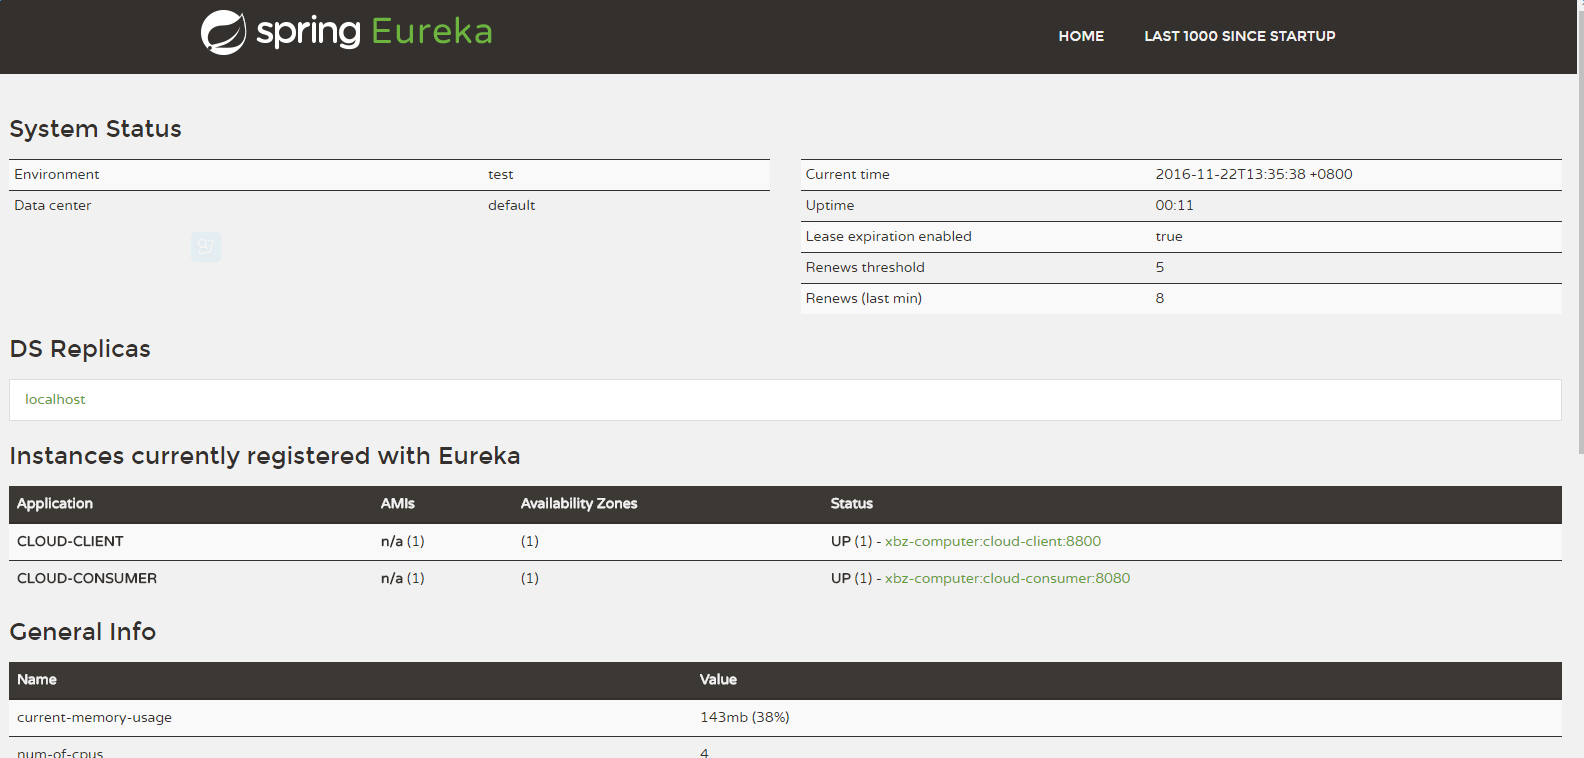The width and height of the screenshot is (1584, 758).
Task: Click the AMIs column header
Action: point(398,504)
